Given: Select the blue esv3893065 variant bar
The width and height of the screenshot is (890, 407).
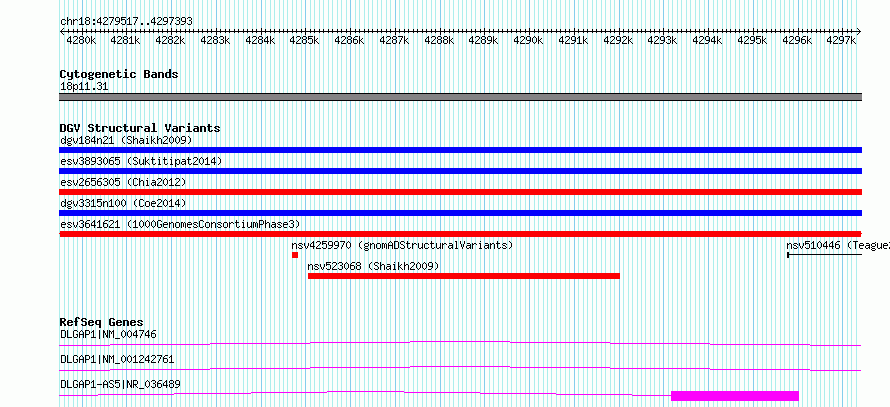Looking at the screenshot, I should (x=460, y=171).
